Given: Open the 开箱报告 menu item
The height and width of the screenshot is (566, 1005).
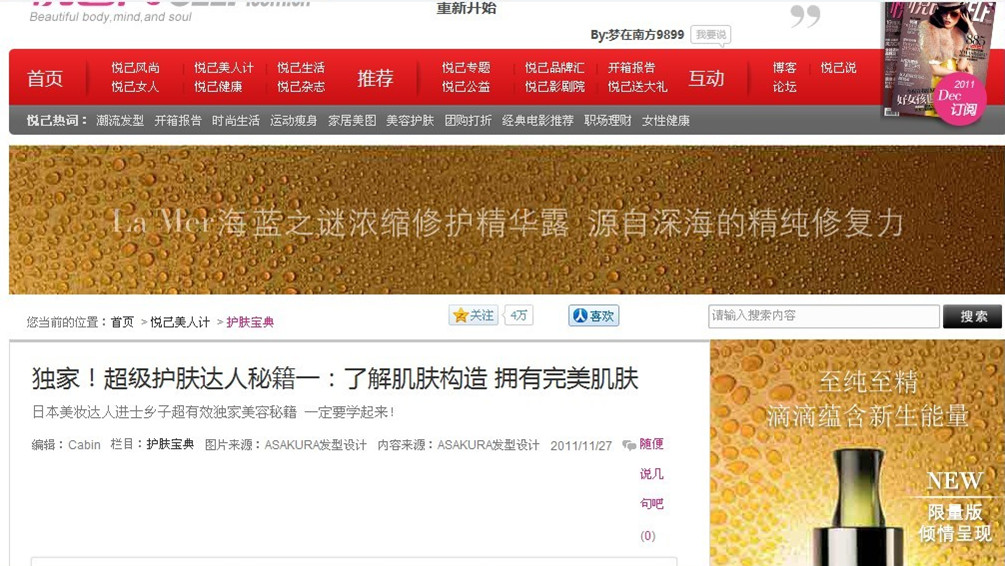Looking at the screenshot, I should 631,67.
